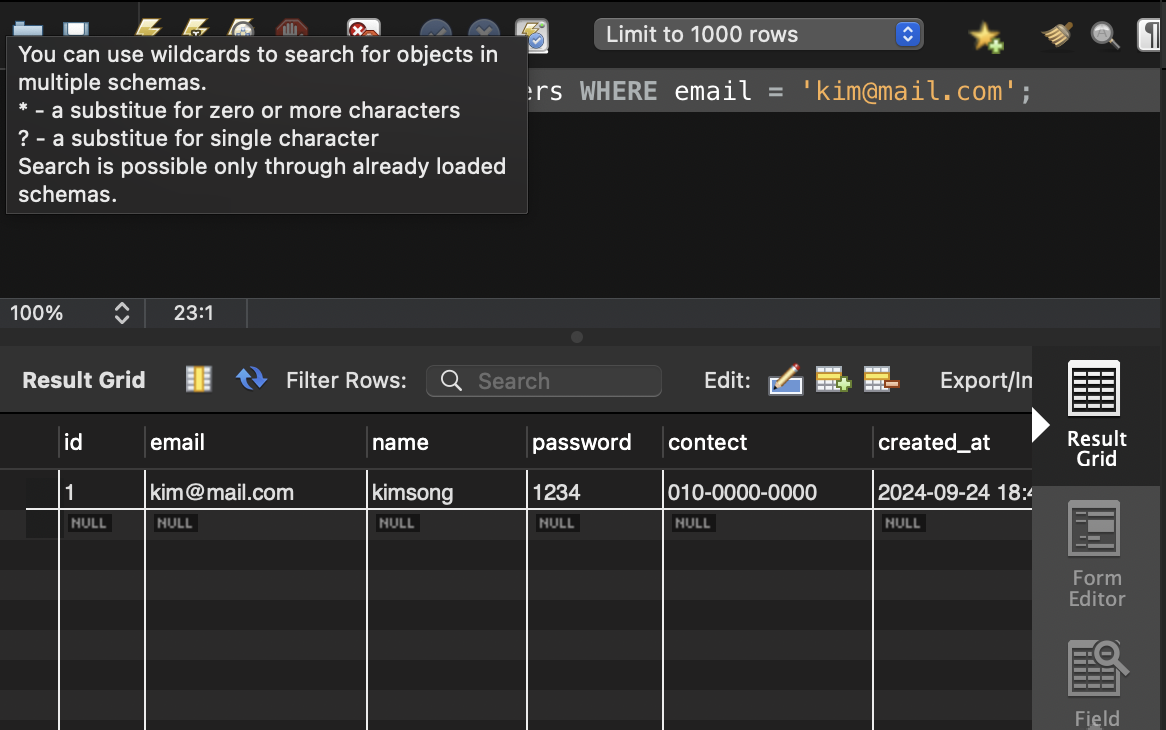Toggle invisible characters with the paragraph icon
Viewport: 1166px width, 730px height.
(1149, 35)
